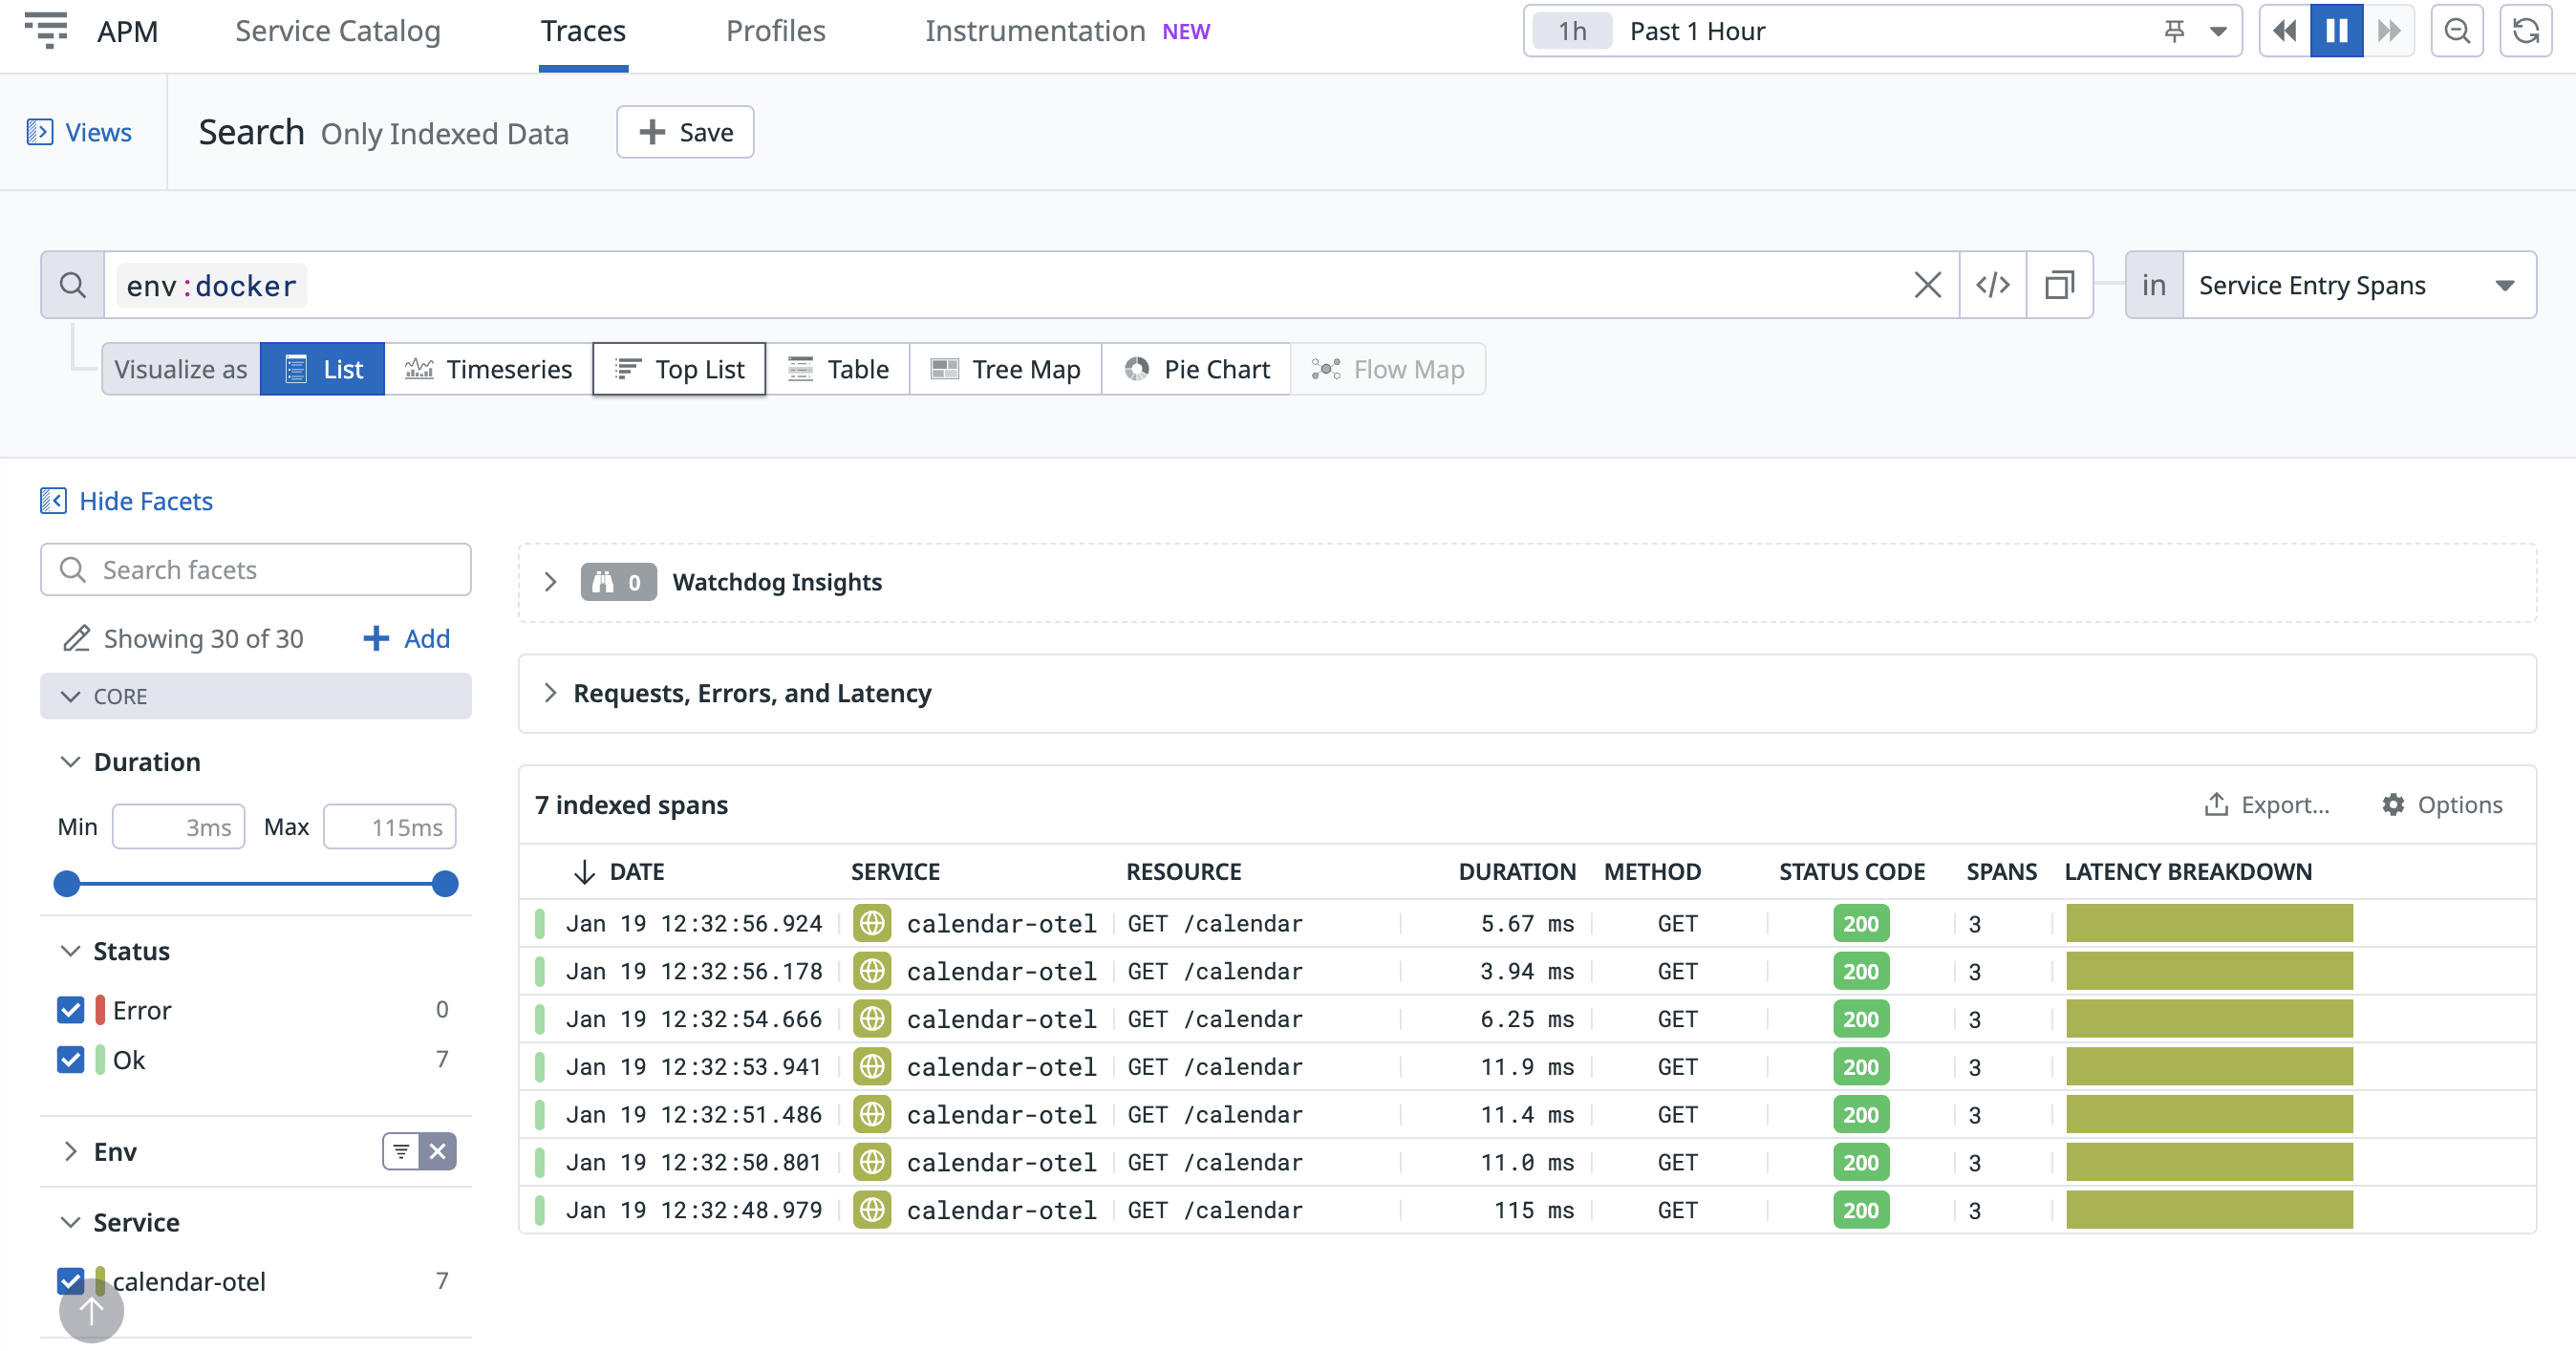Screen dimensions: 2576x1351
Task: Click the Export upload icon
Action: point(2216,804)
